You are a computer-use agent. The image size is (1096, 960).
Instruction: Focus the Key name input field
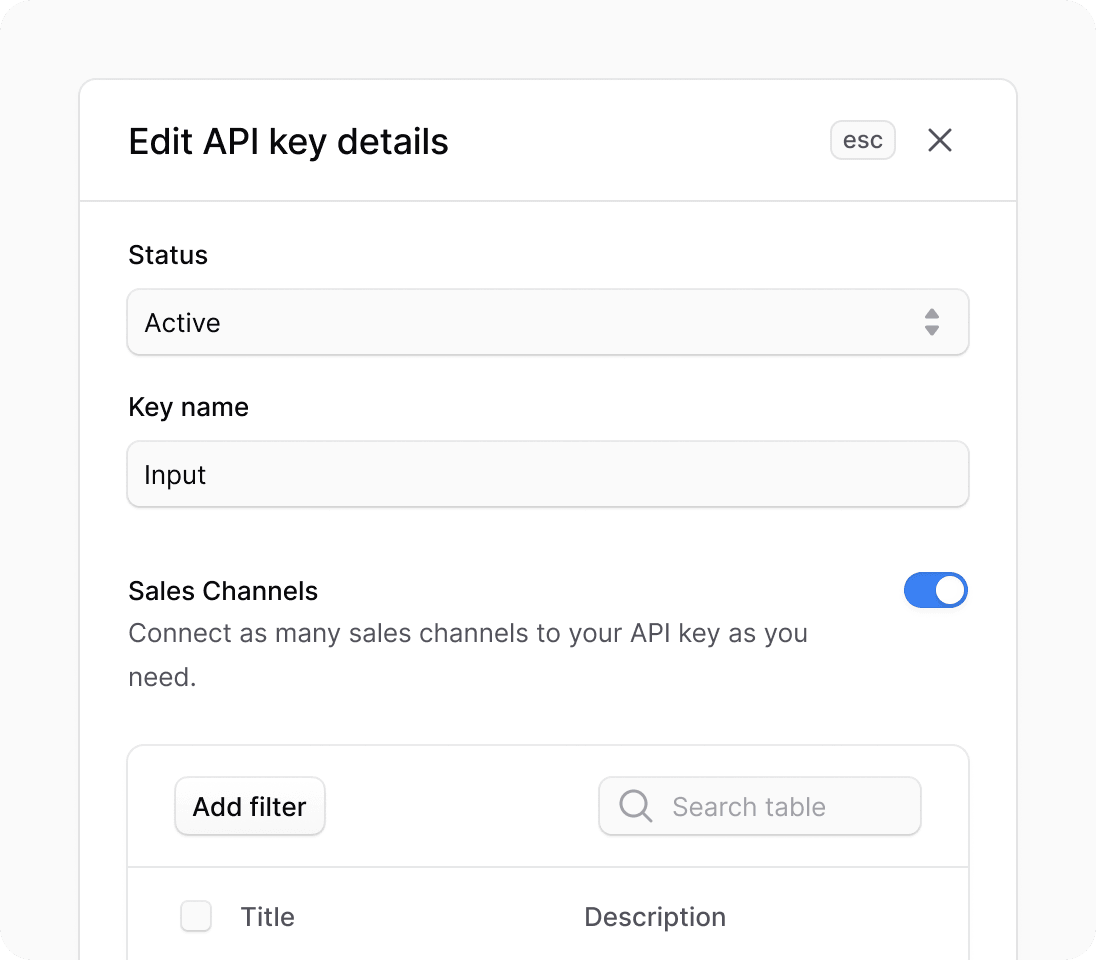548,474
